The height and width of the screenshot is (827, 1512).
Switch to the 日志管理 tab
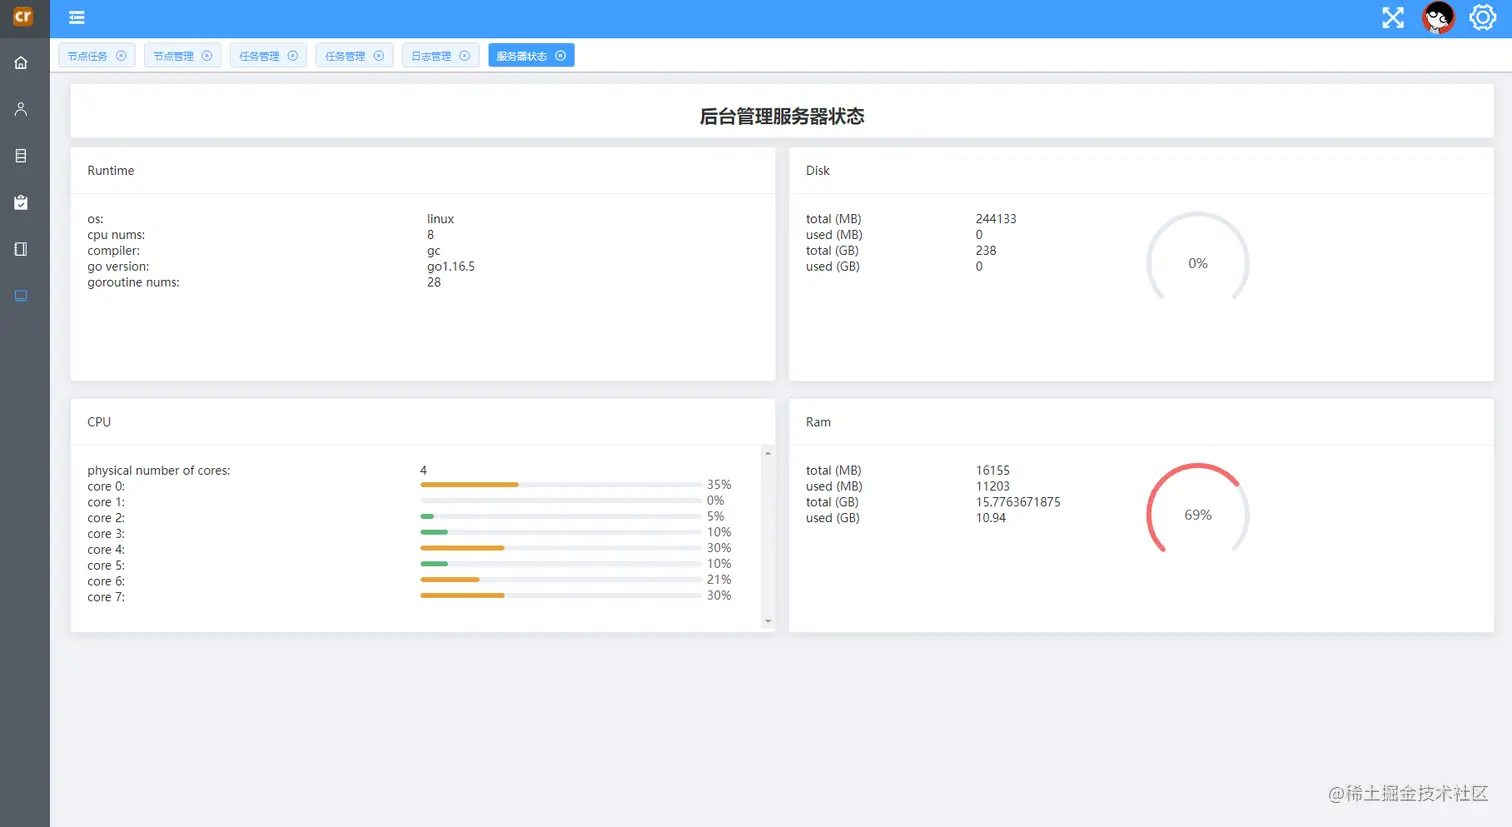point(431,56)
